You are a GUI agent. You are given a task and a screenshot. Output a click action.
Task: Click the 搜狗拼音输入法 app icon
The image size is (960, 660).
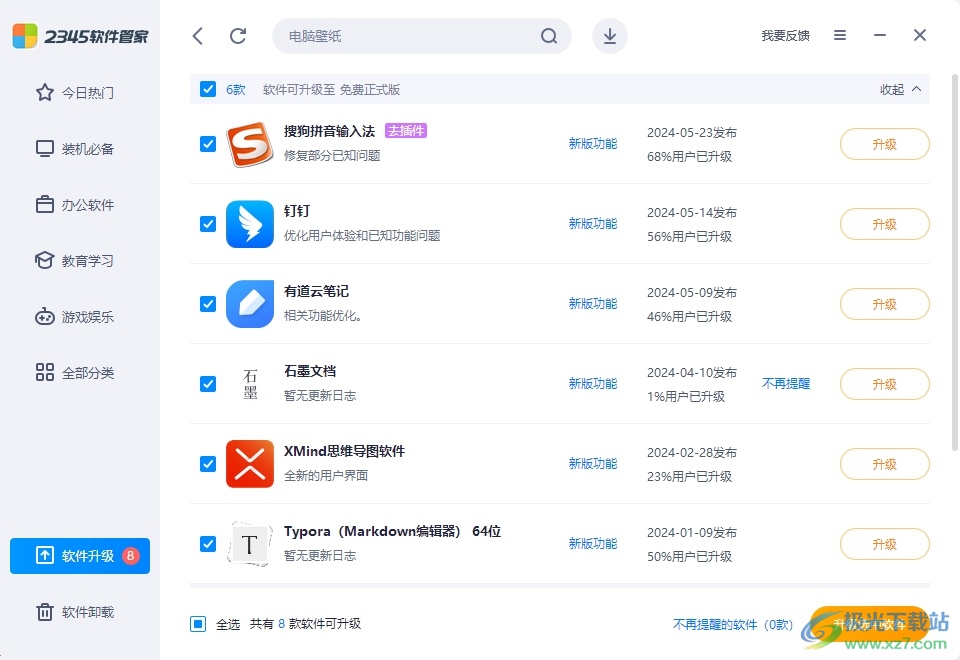point(250,144)
